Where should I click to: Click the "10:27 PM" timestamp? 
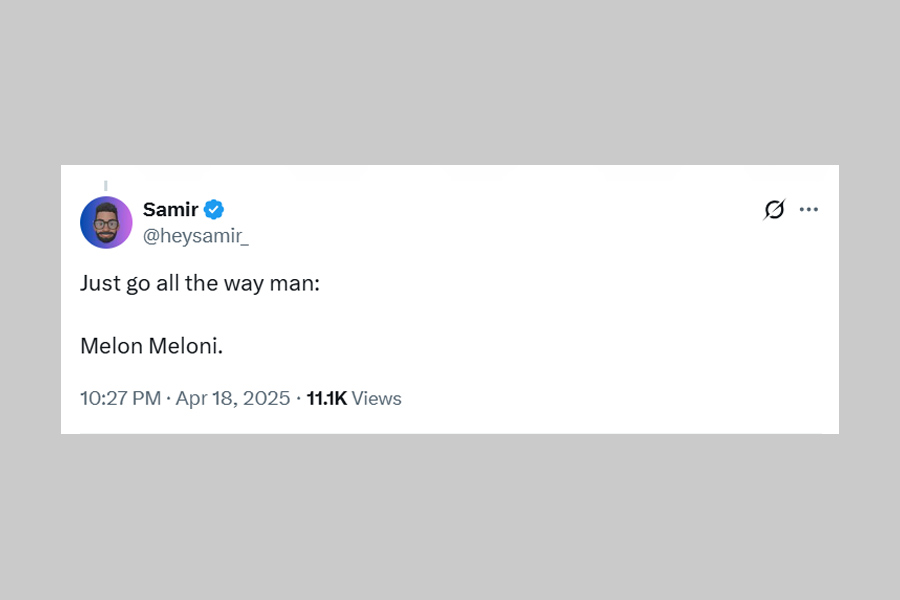[120, 398]
